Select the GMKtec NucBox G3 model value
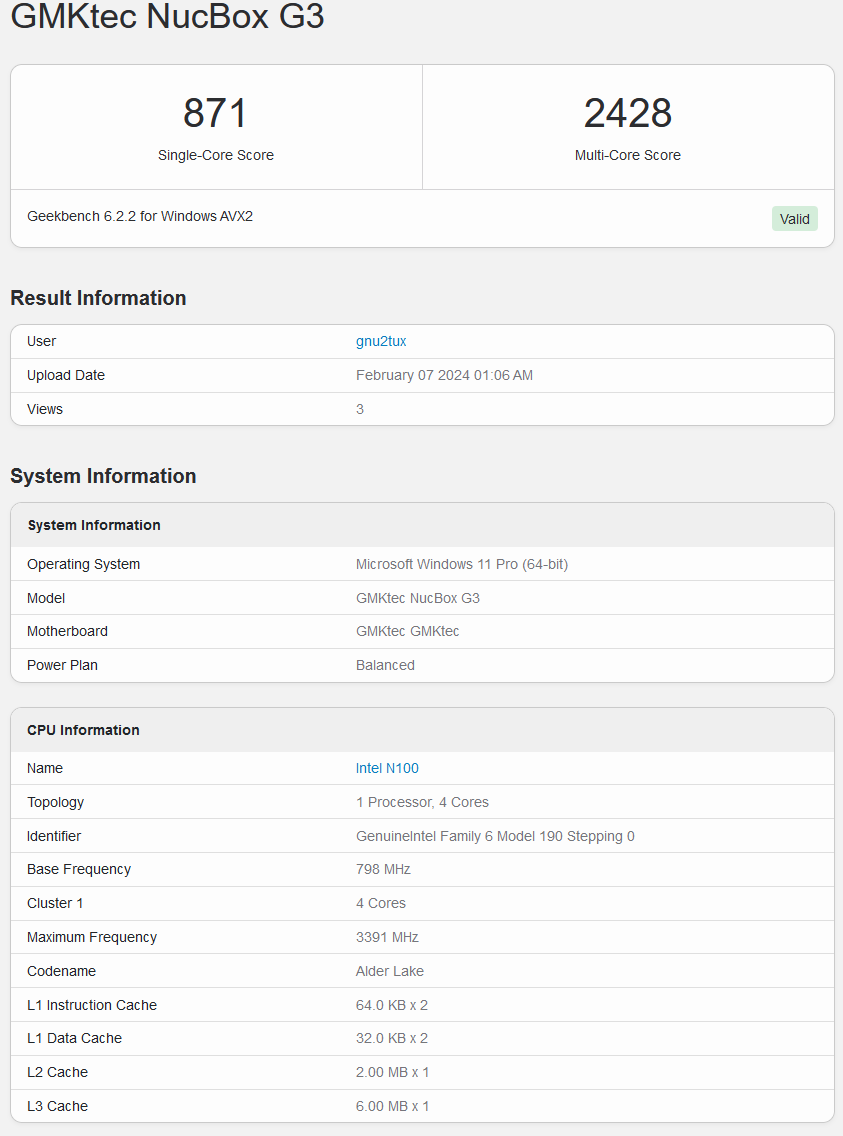The image size is (843, 1136). [x=418, y=598]
